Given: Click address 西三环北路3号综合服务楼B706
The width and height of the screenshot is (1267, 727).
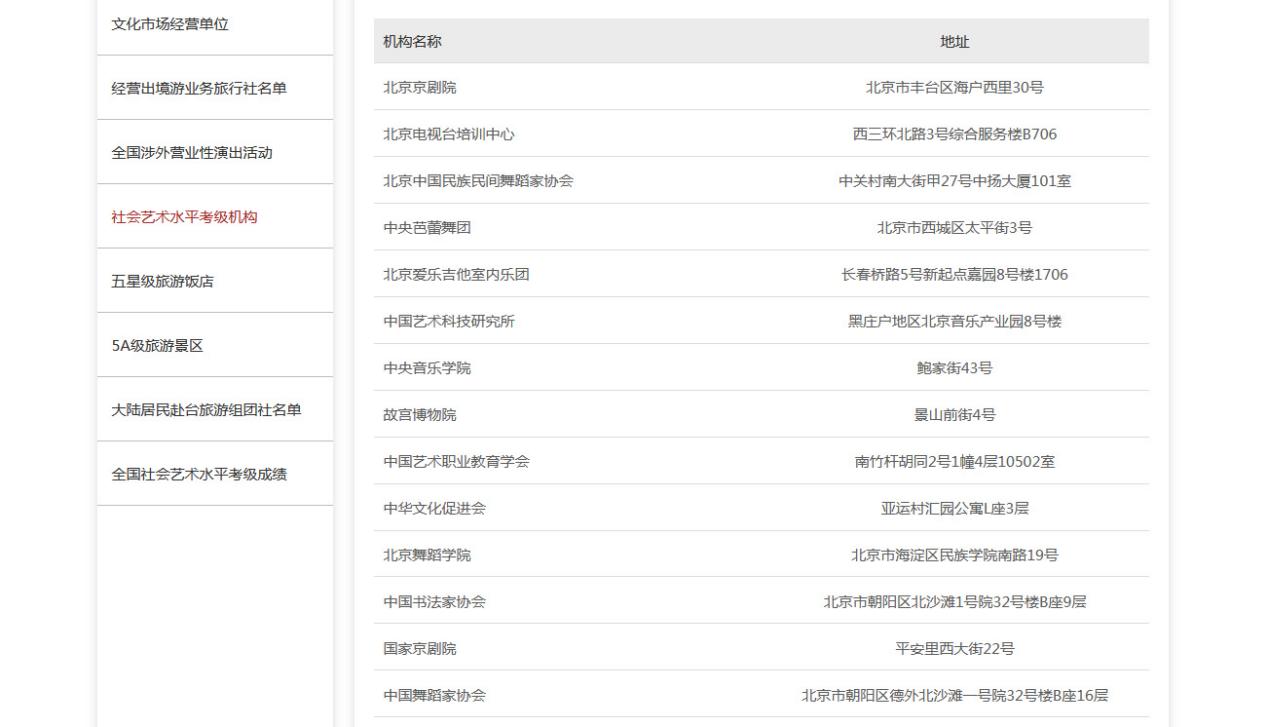Looking at the screenshot, I should (x=954, y=134).
